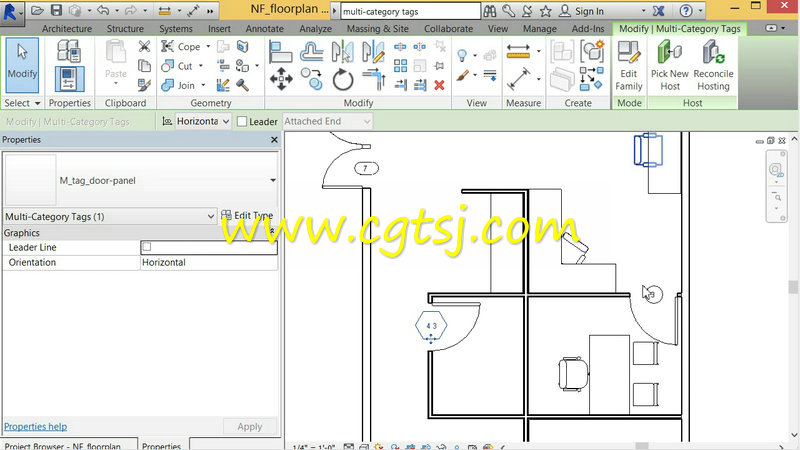Select the Rotate tool
800x450 pixels.
point(343,80)
